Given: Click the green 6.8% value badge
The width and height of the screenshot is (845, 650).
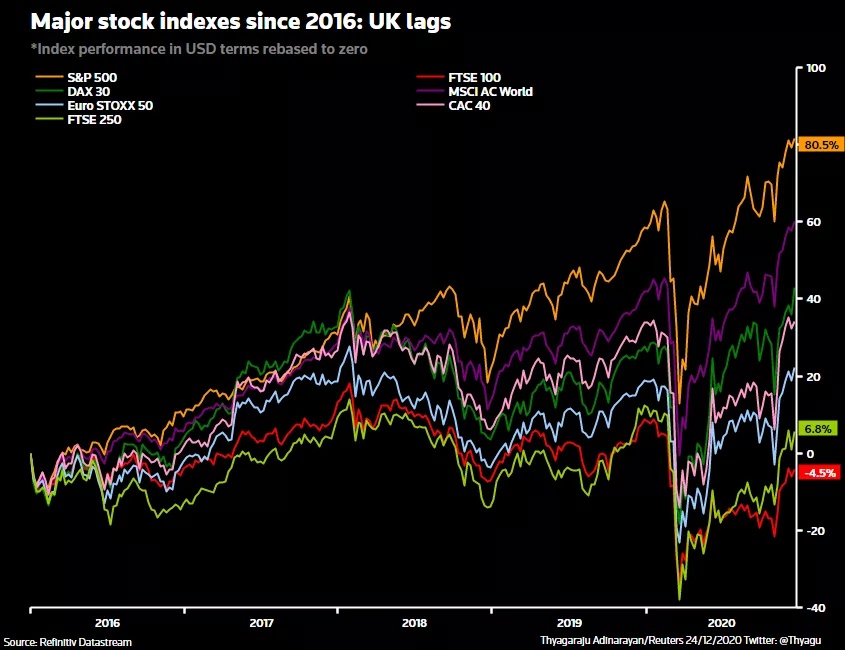Looking at the screenshot, I should (818, 428).
